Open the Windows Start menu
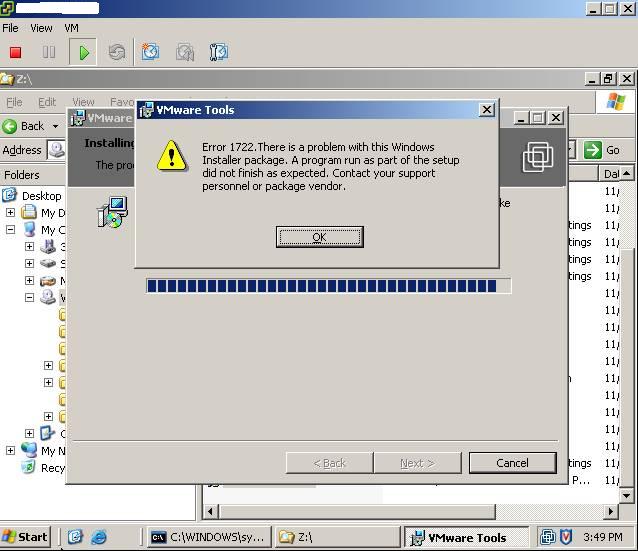 [x=25, y=537]
